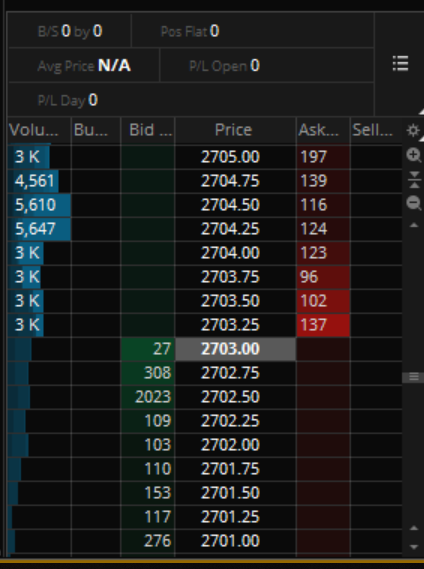
Task: Click the Price column header
Action: tap(236, 130)
